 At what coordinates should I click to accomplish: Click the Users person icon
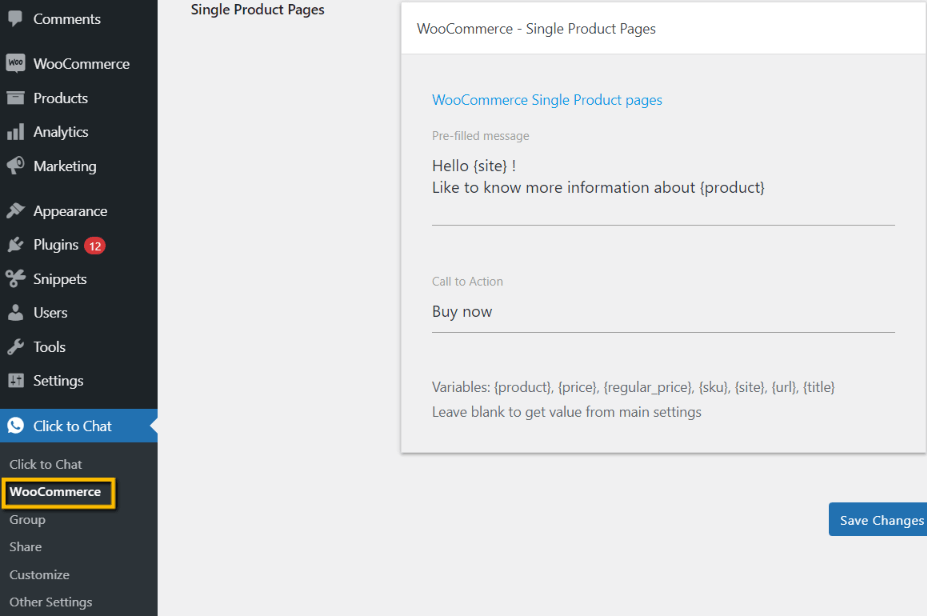coord(15,313)
